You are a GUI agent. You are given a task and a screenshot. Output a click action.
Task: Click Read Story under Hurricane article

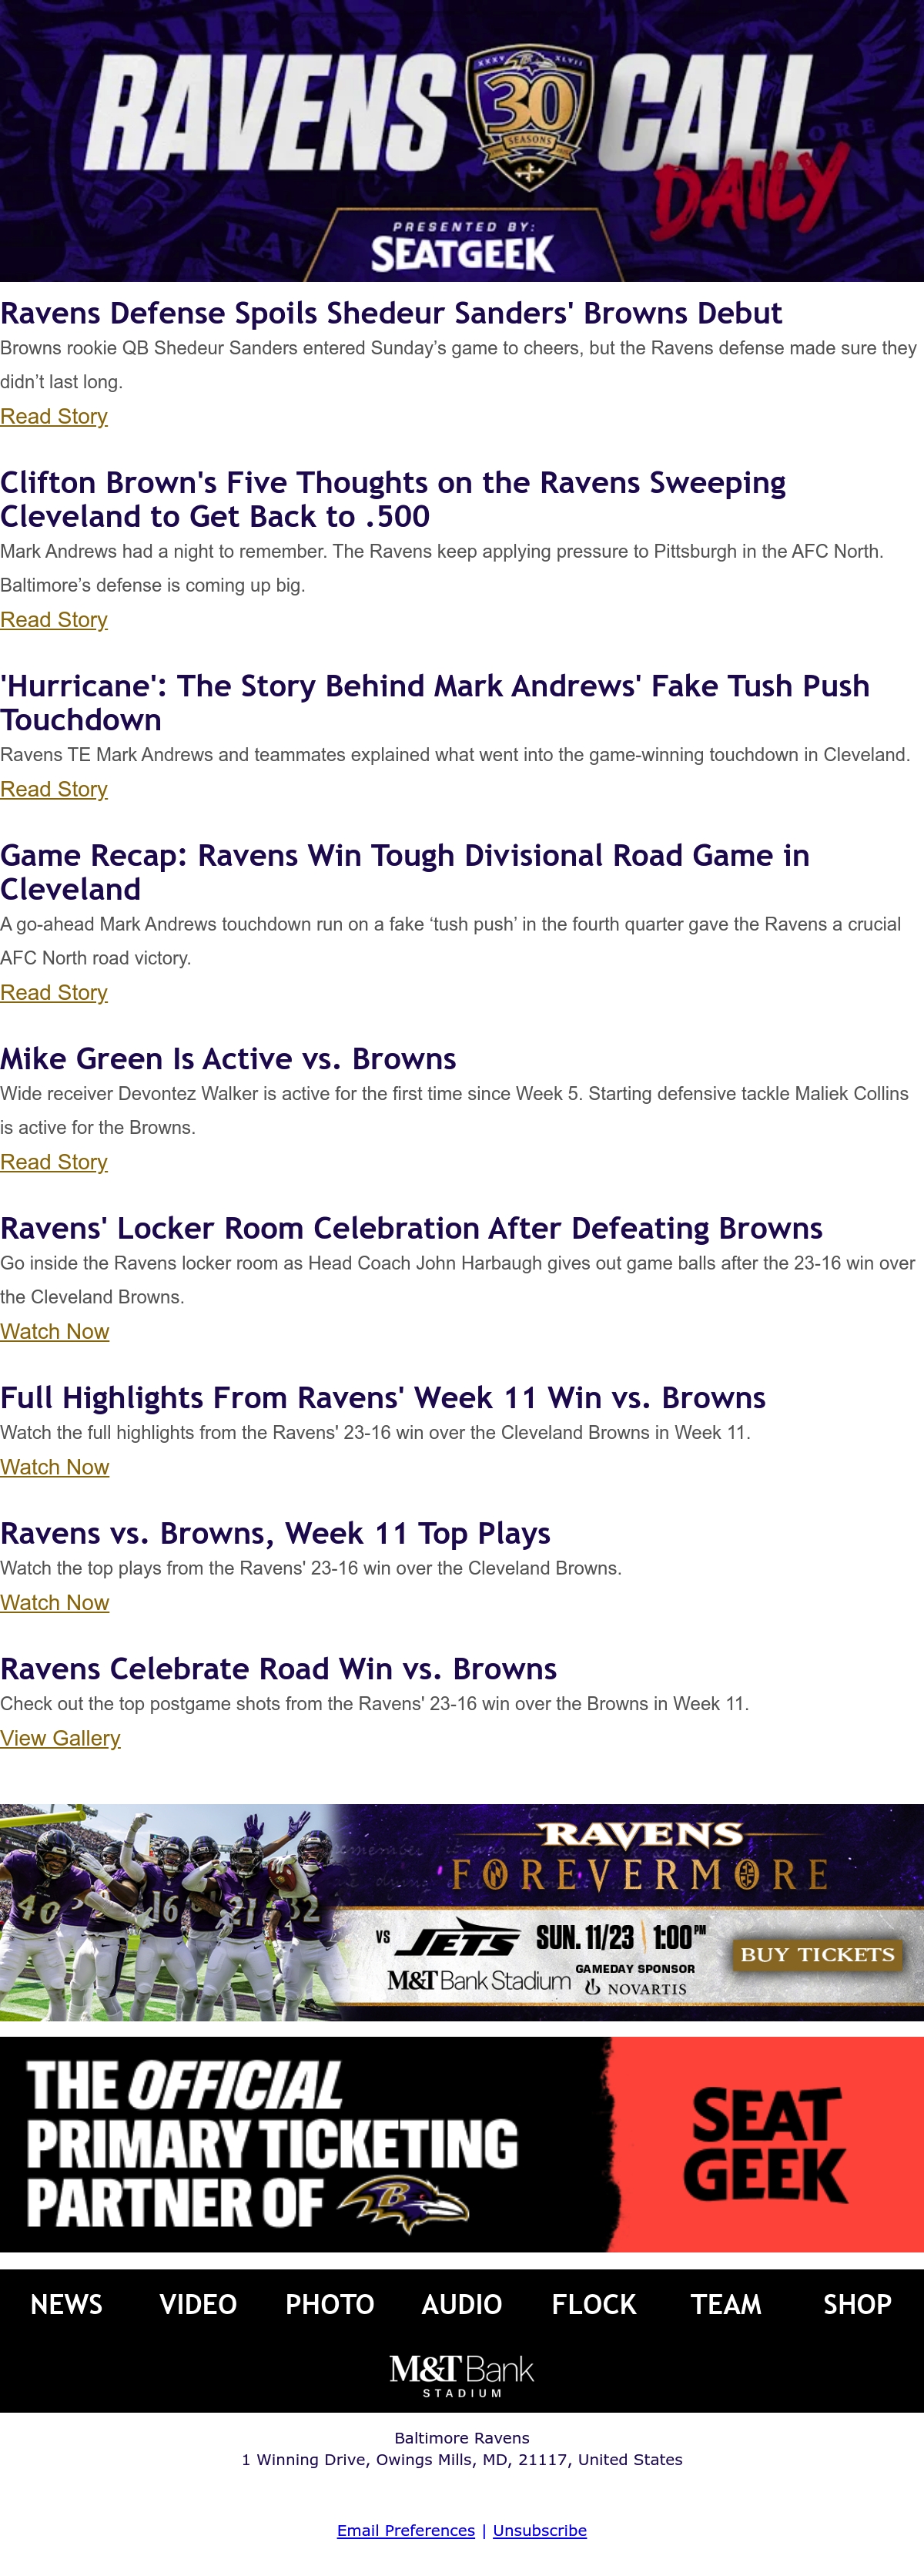[54, 789]
